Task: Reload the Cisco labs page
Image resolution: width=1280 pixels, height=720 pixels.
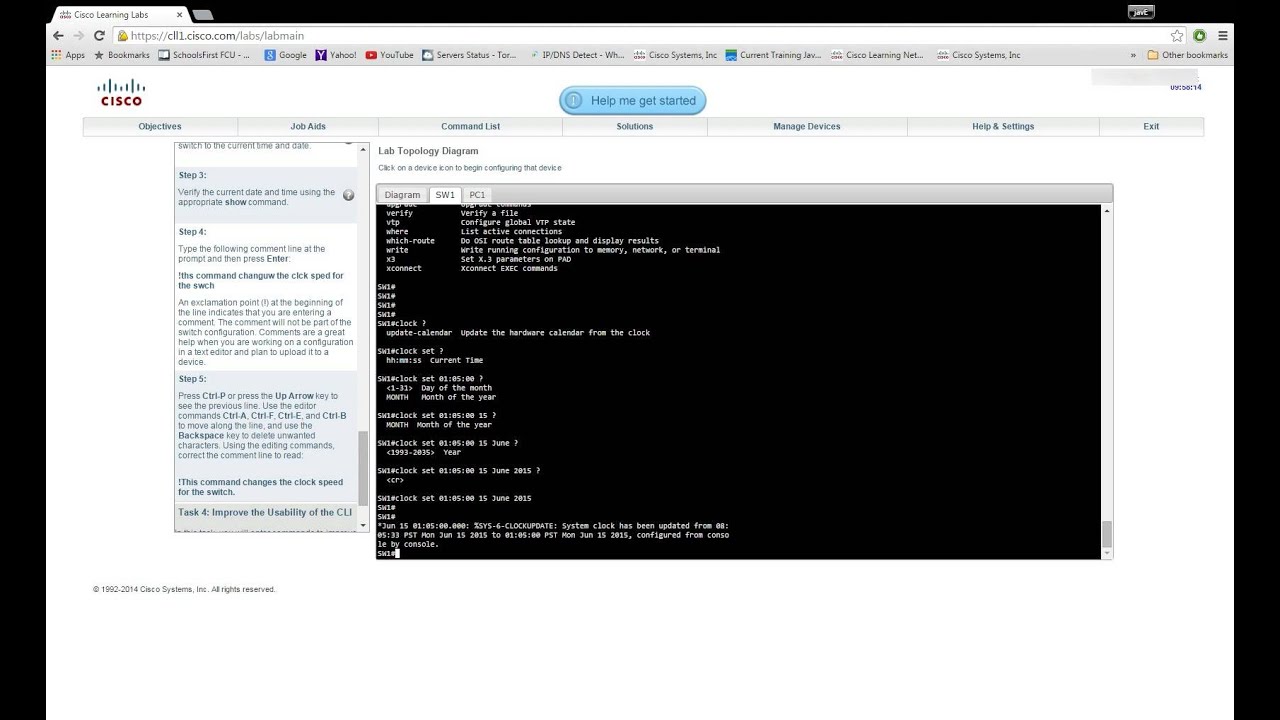Action: (99, 36)
